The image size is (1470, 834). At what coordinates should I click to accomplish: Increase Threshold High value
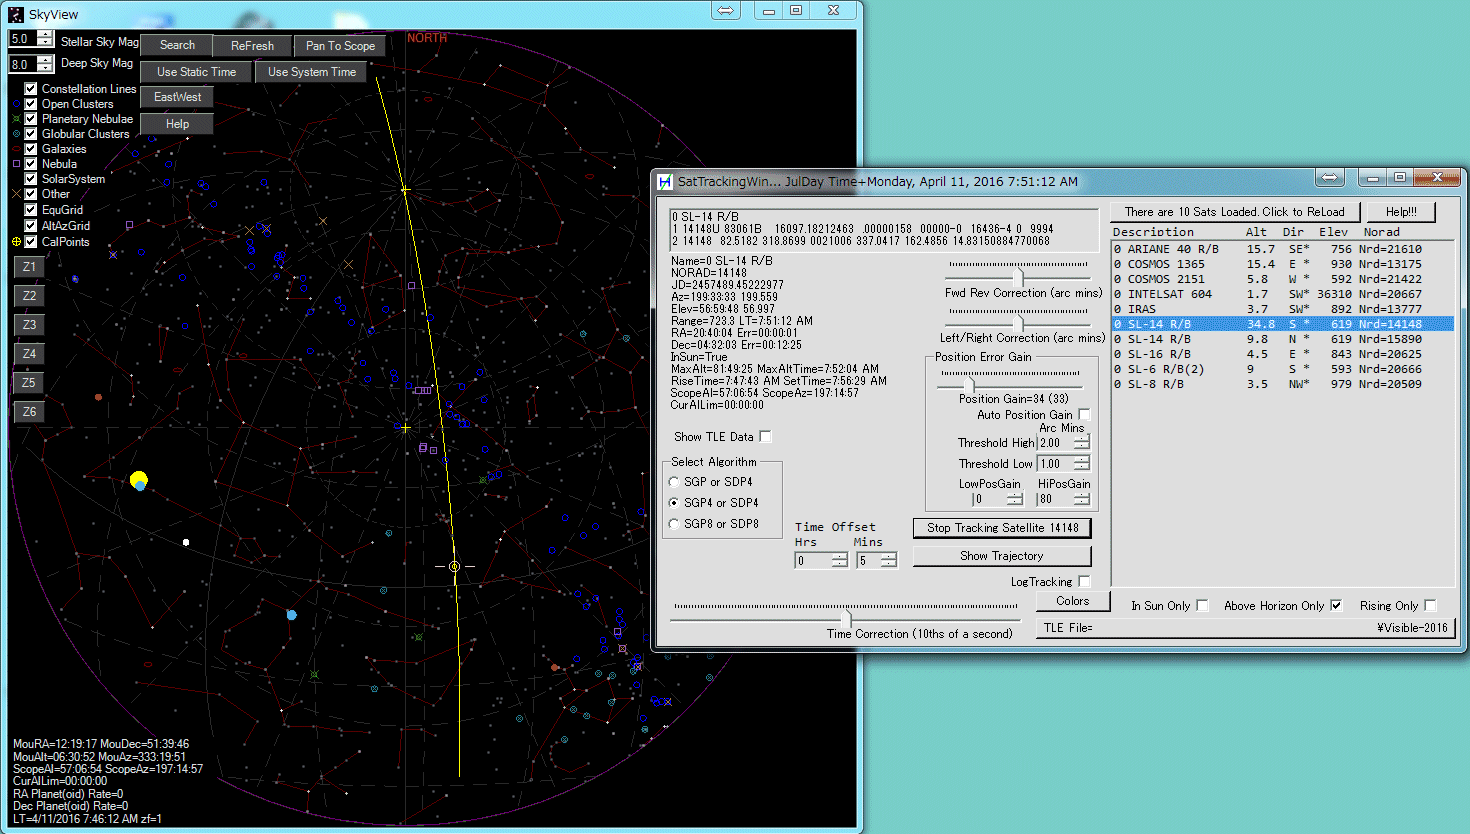(x=1081, y=438)
